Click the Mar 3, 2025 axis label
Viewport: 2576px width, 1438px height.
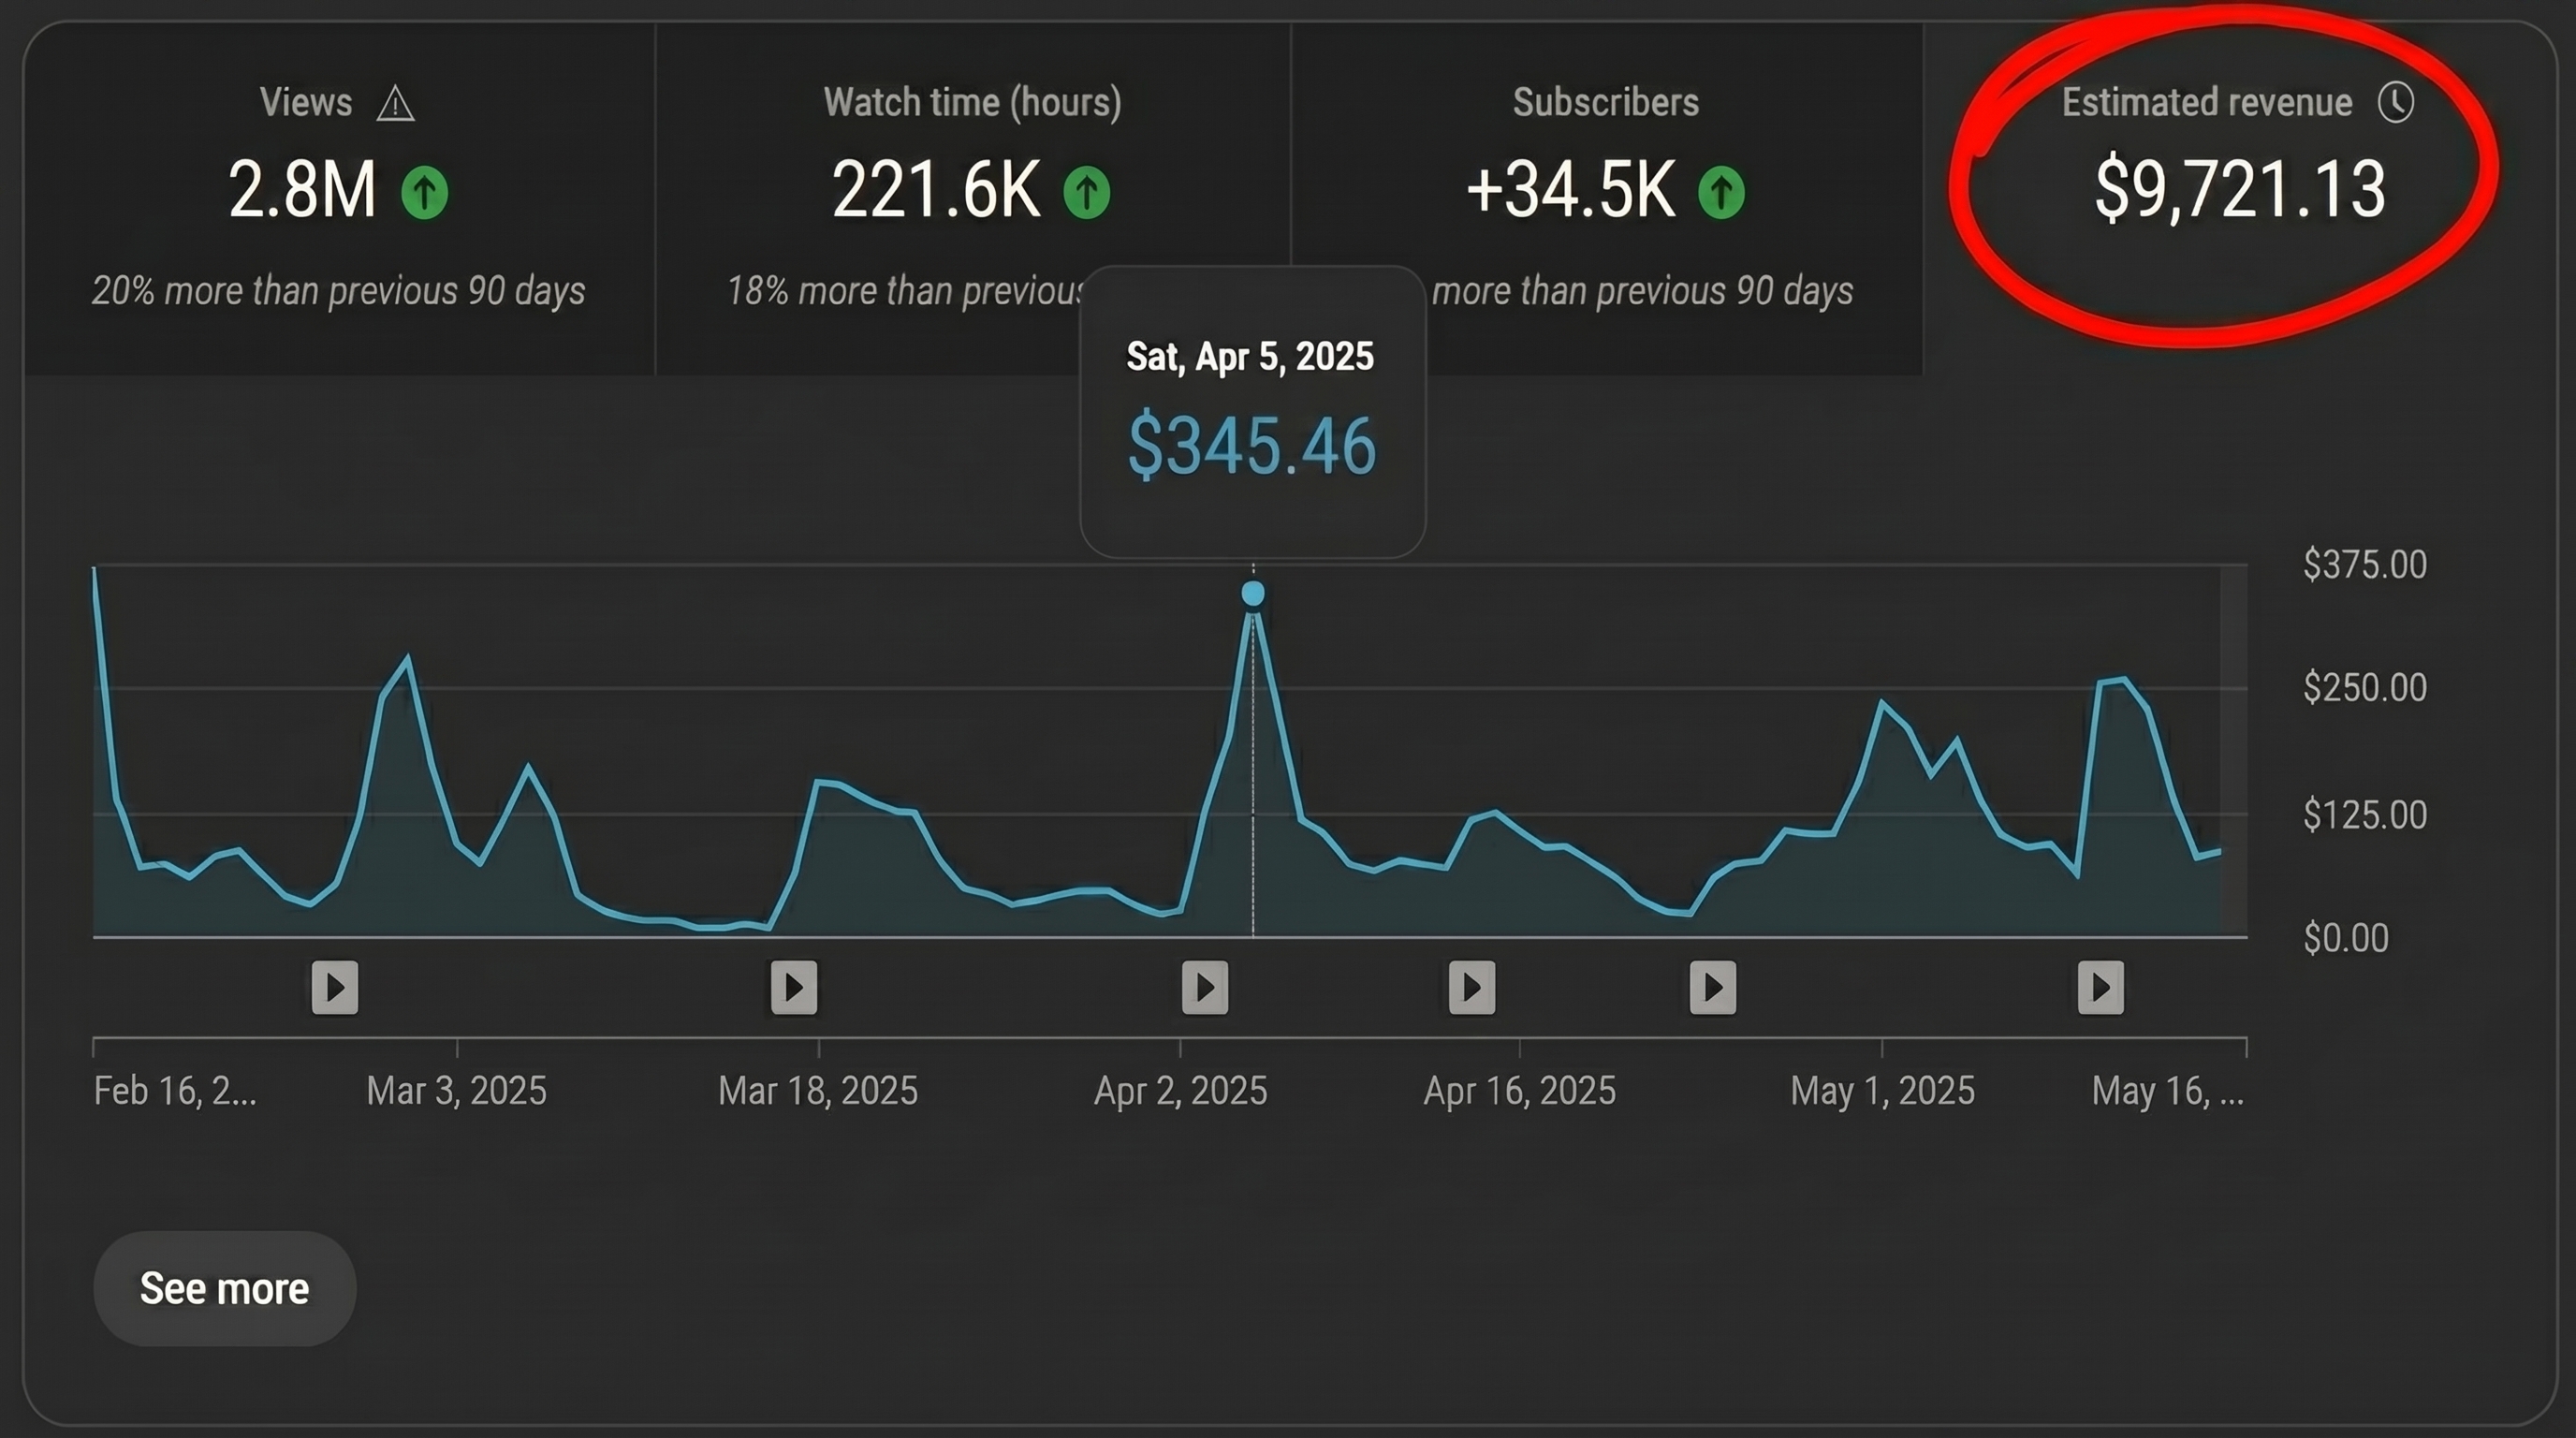[456, 1090]
